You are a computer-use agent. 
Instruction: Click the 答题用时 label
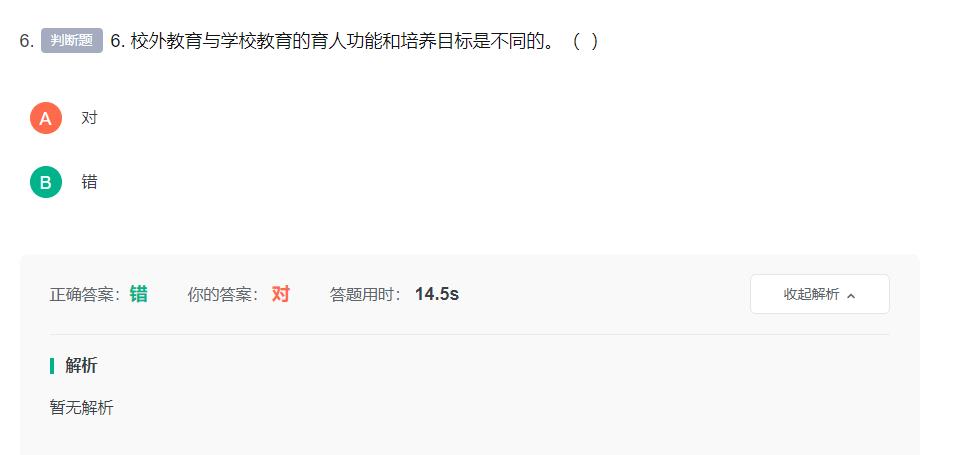[x=366, y=295]
